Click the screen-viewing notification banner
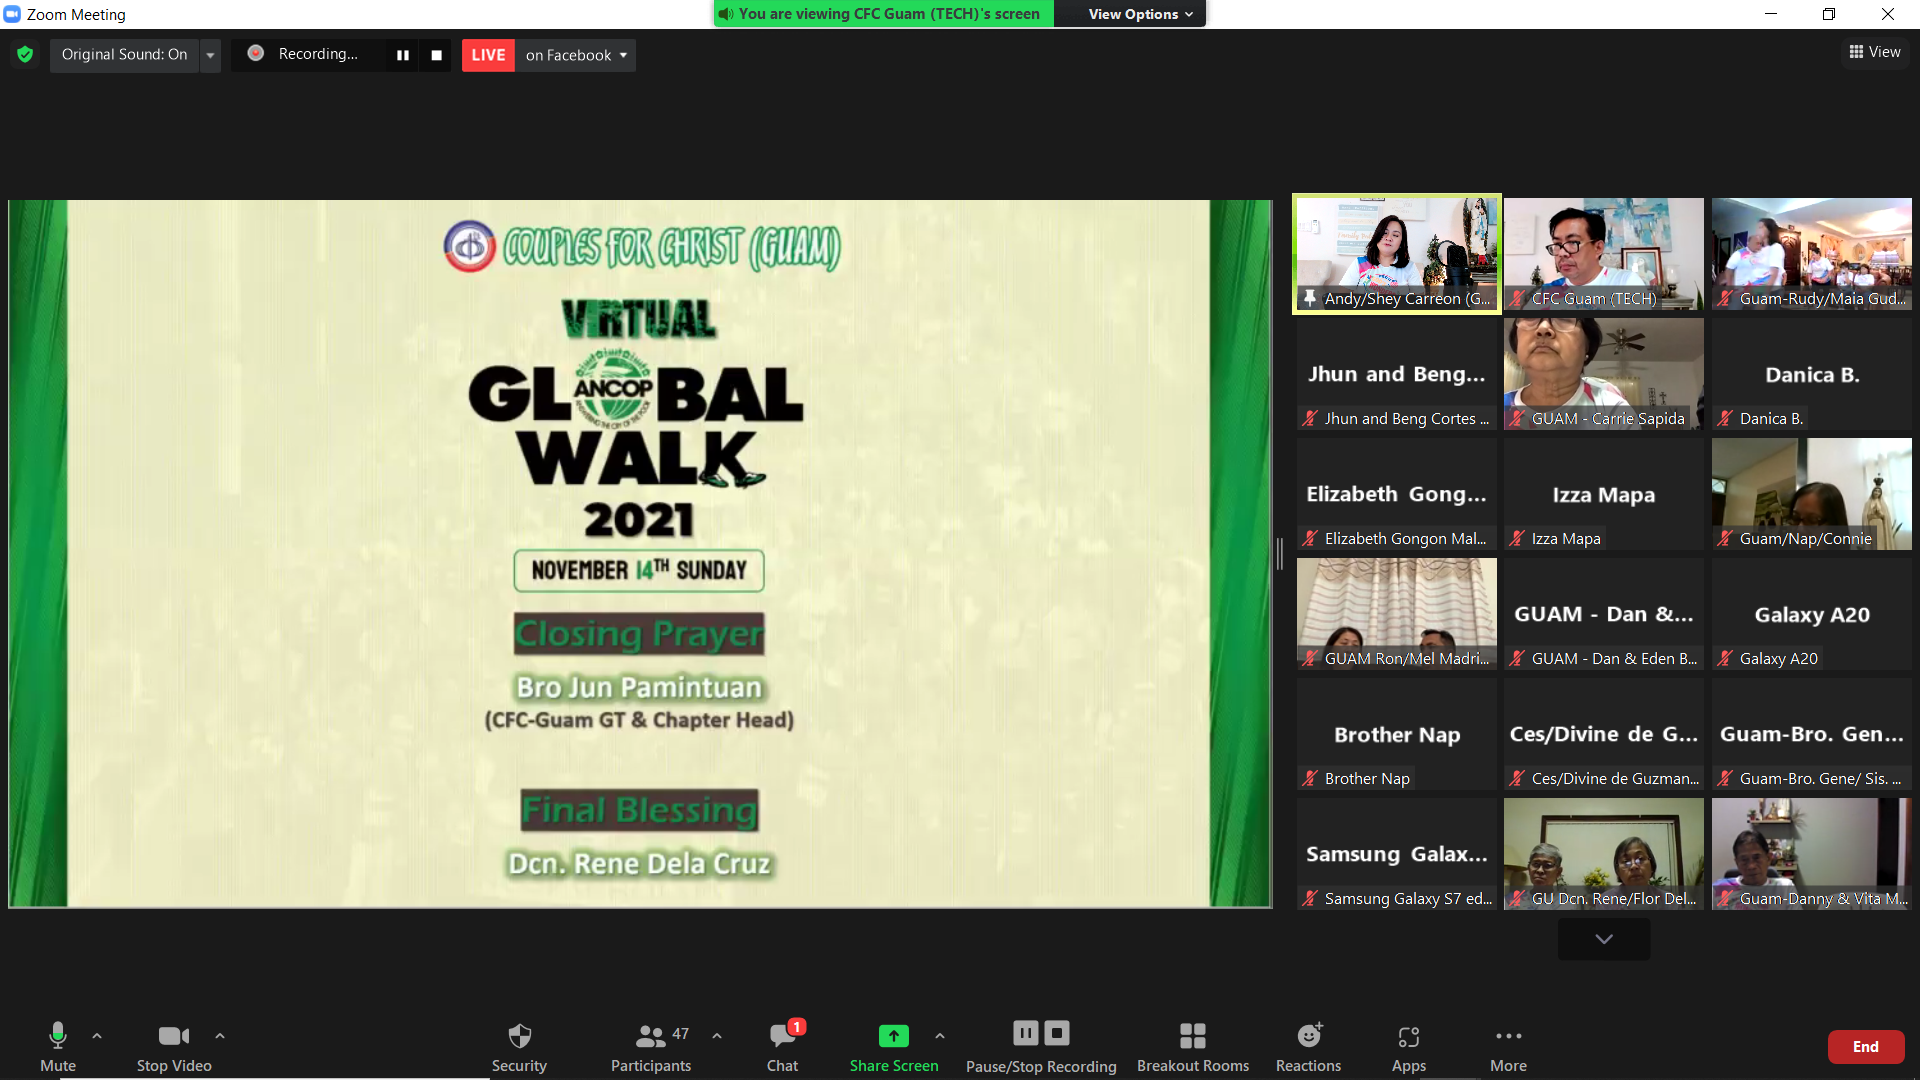1920x1080 pixels. coord(883,14)
